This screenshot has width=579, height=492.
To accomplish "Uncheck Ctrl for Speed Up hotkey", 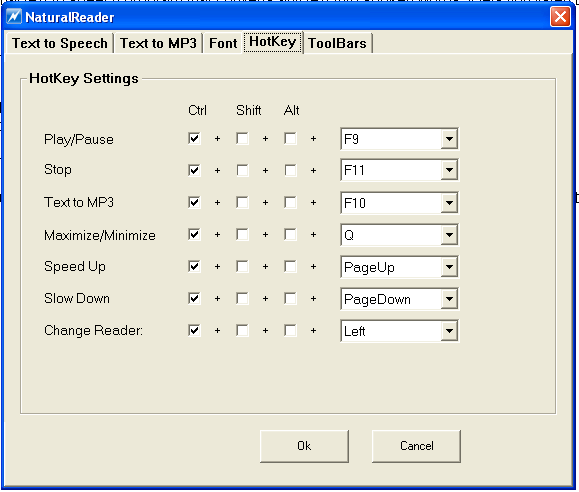I will [x=194, y=266].
